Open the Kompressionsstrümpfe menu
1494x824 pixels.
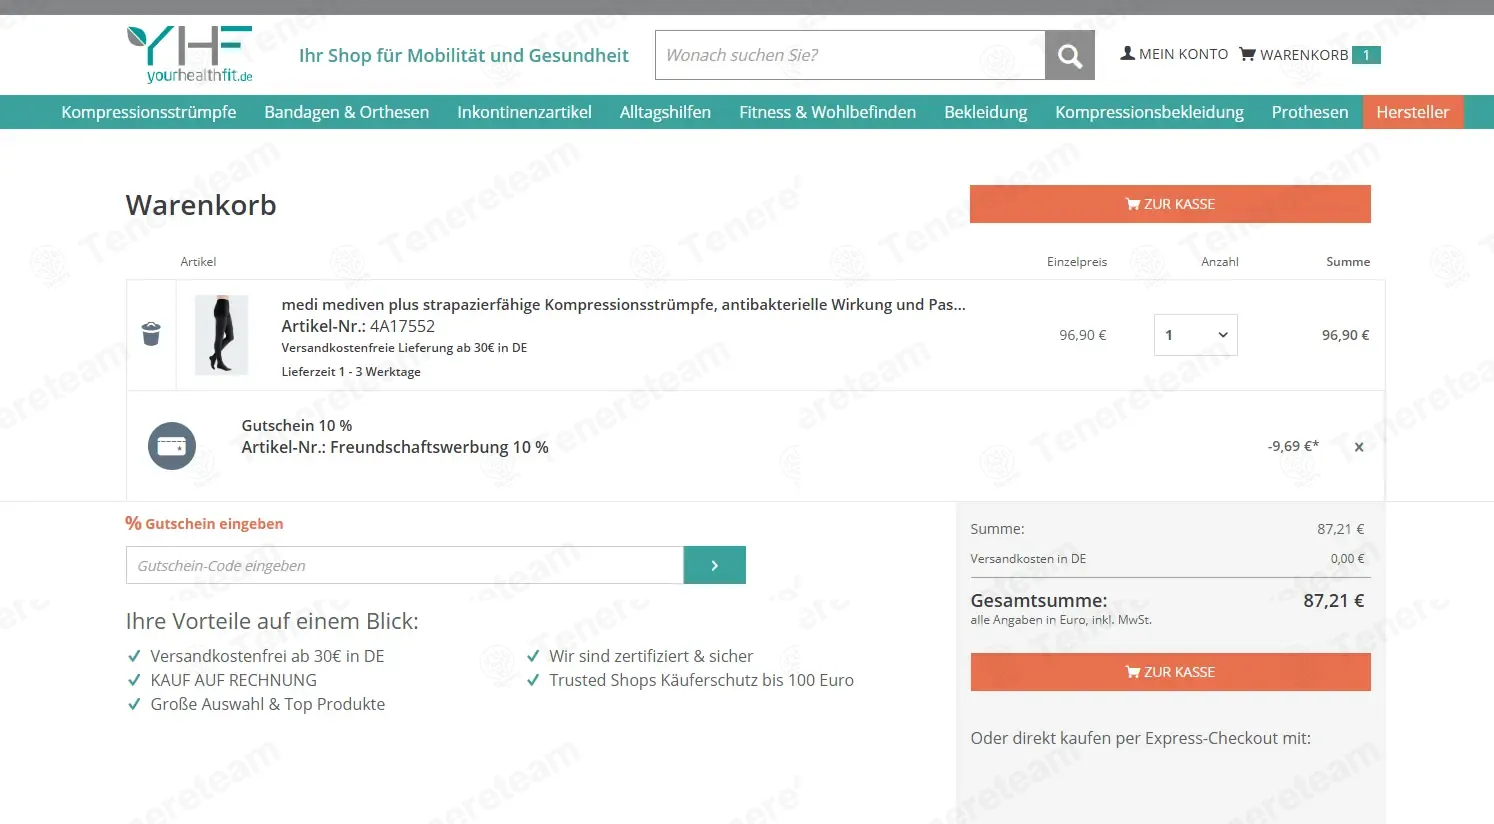click(x=149, y=112)
